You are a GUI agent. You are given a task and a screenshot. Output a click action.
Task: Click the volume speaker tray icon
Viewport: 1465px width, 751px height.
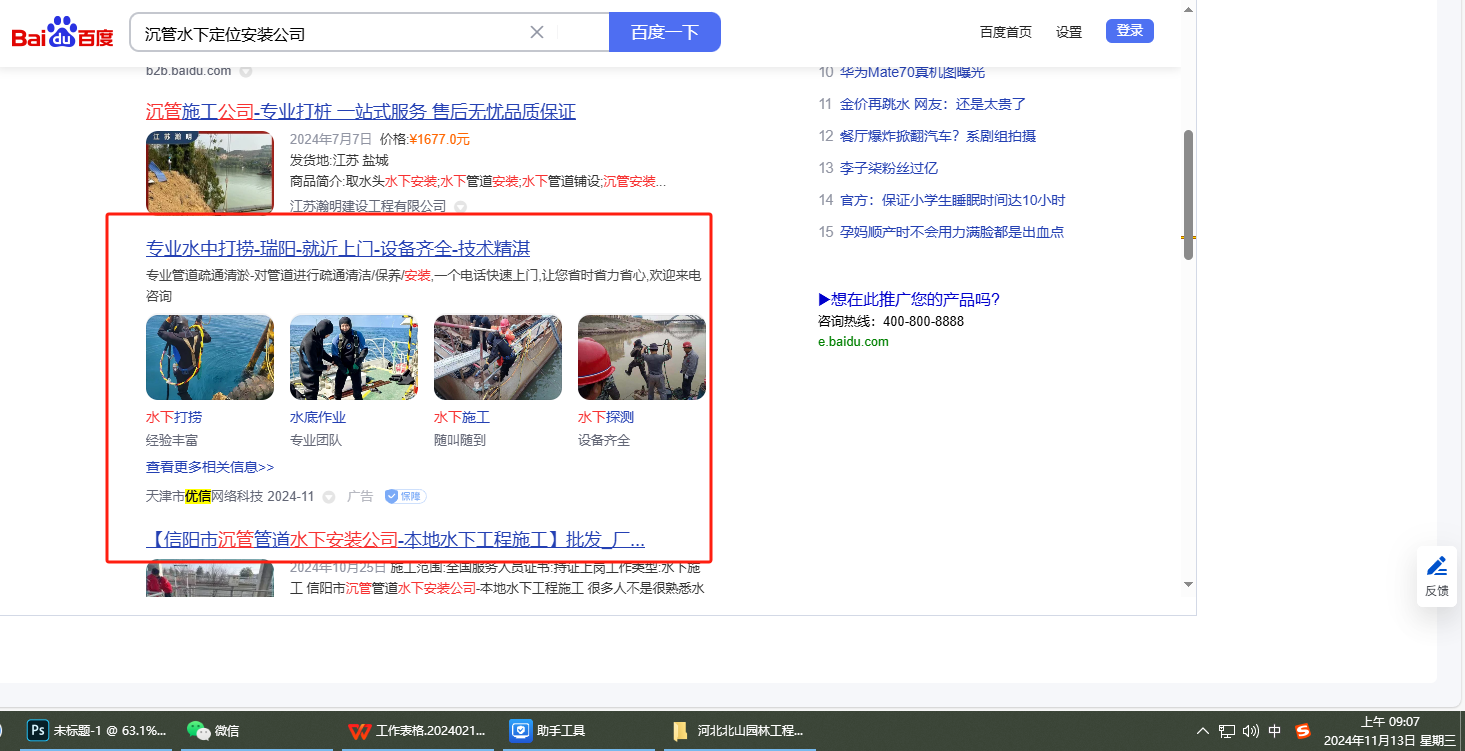tap(1250, 731)
